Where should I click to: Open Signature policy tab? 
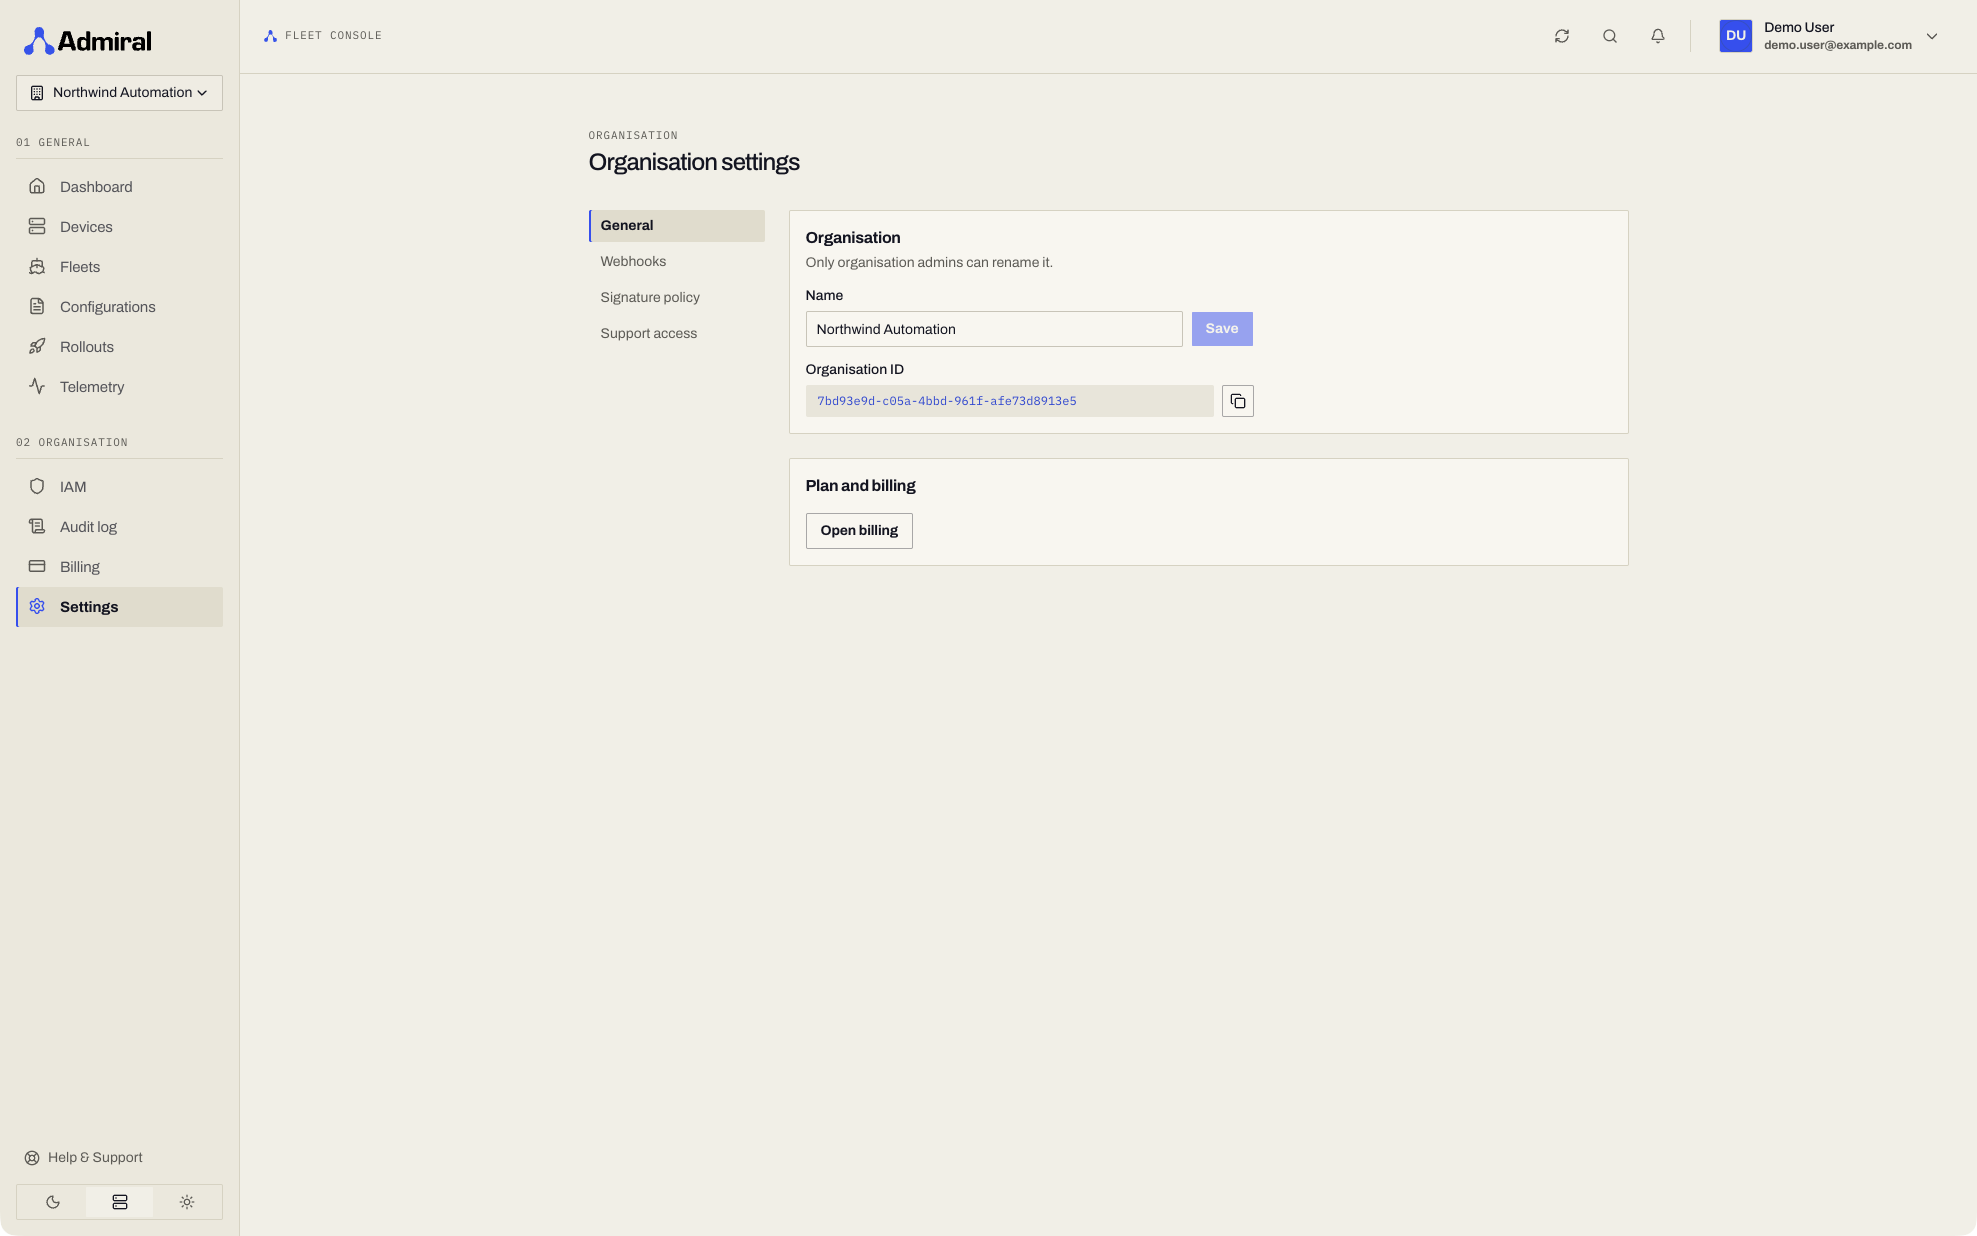677,298
